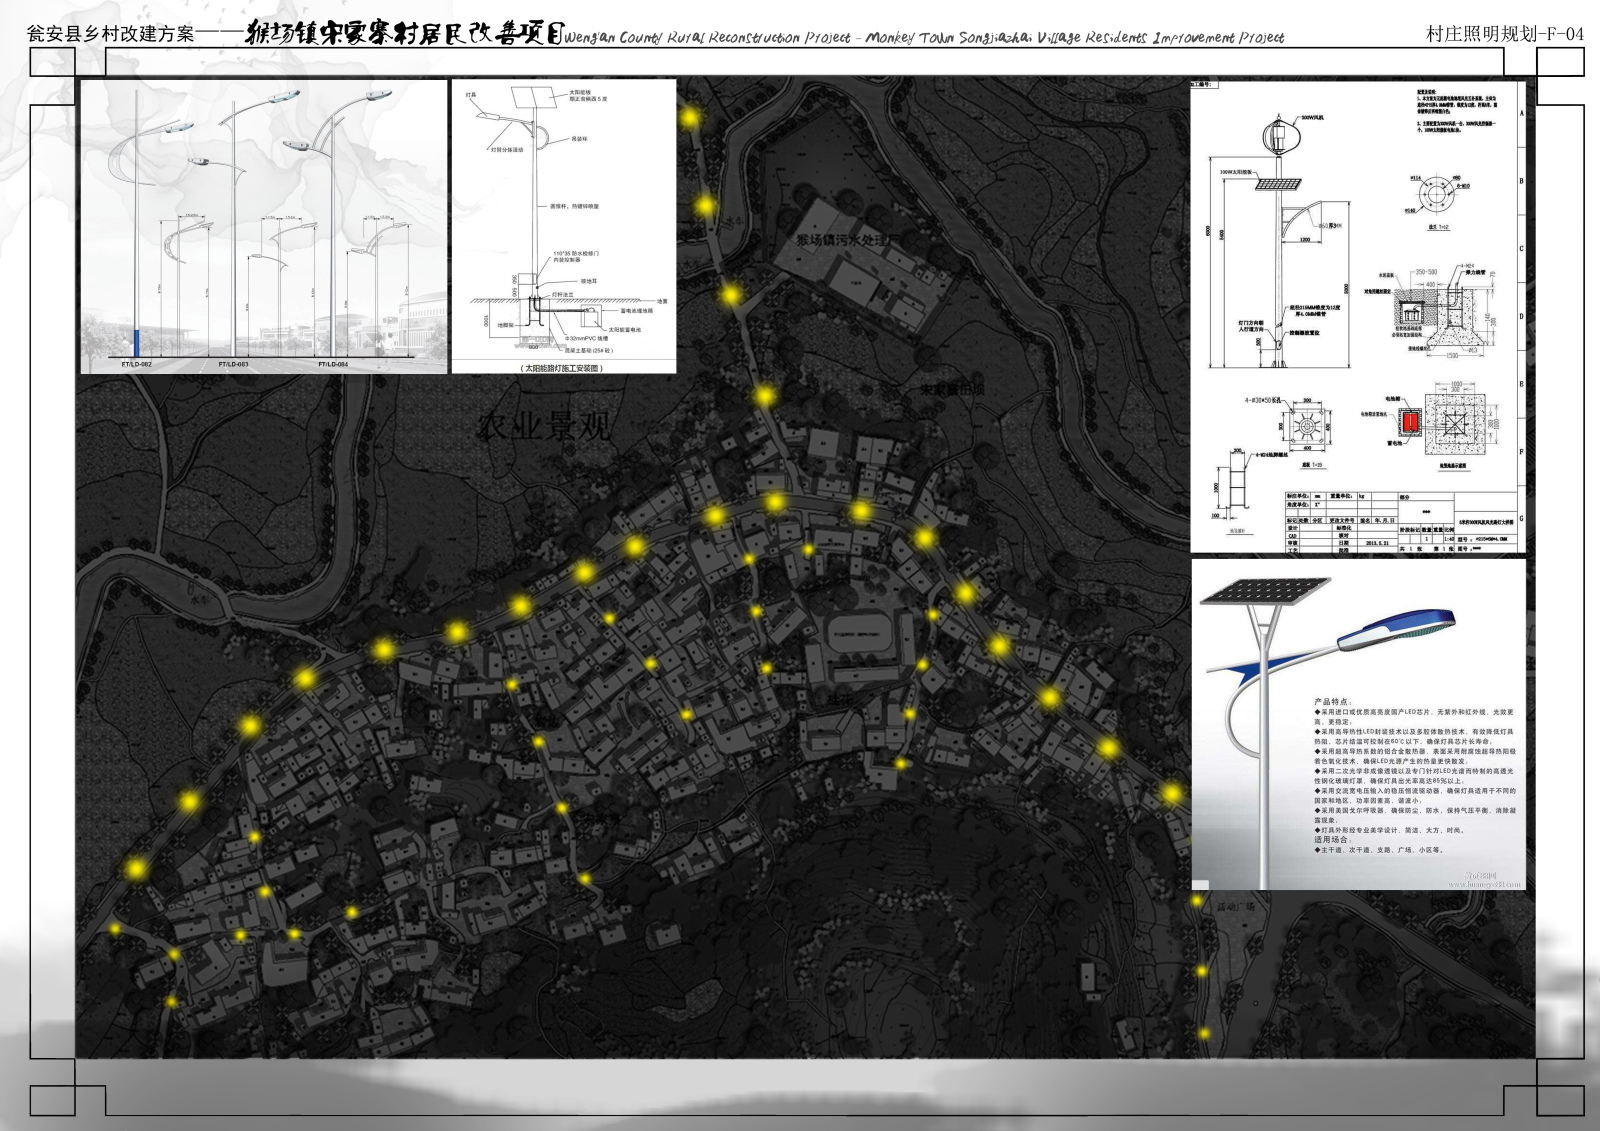
Task: Click the heading 瓮安县乡村改建方案
Action: (x=110, y=33)
